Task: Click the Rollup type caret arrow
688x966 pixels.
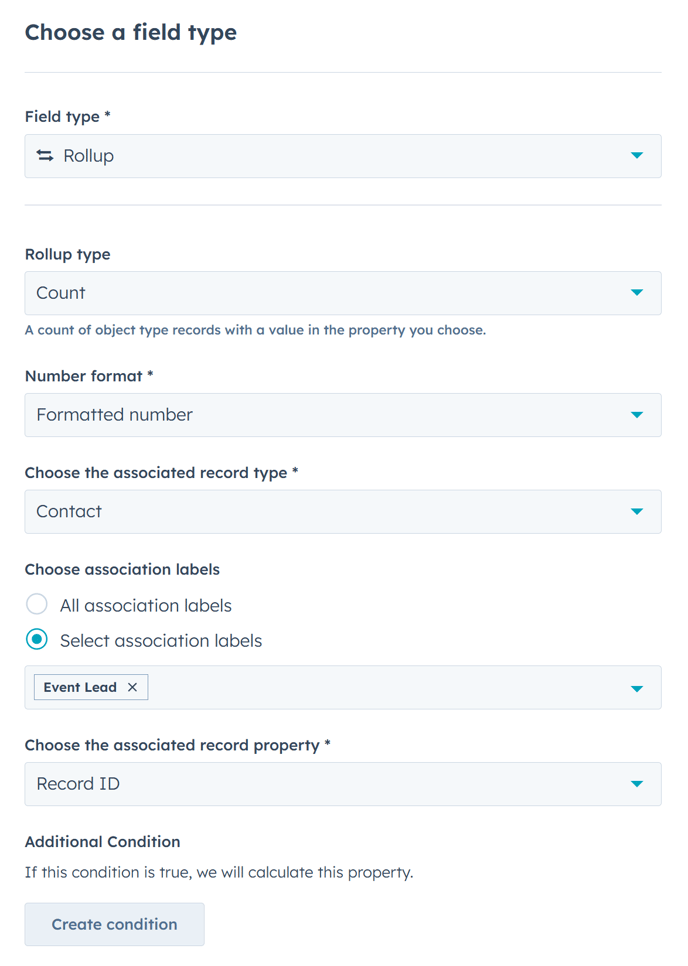Action: [637, 293]
